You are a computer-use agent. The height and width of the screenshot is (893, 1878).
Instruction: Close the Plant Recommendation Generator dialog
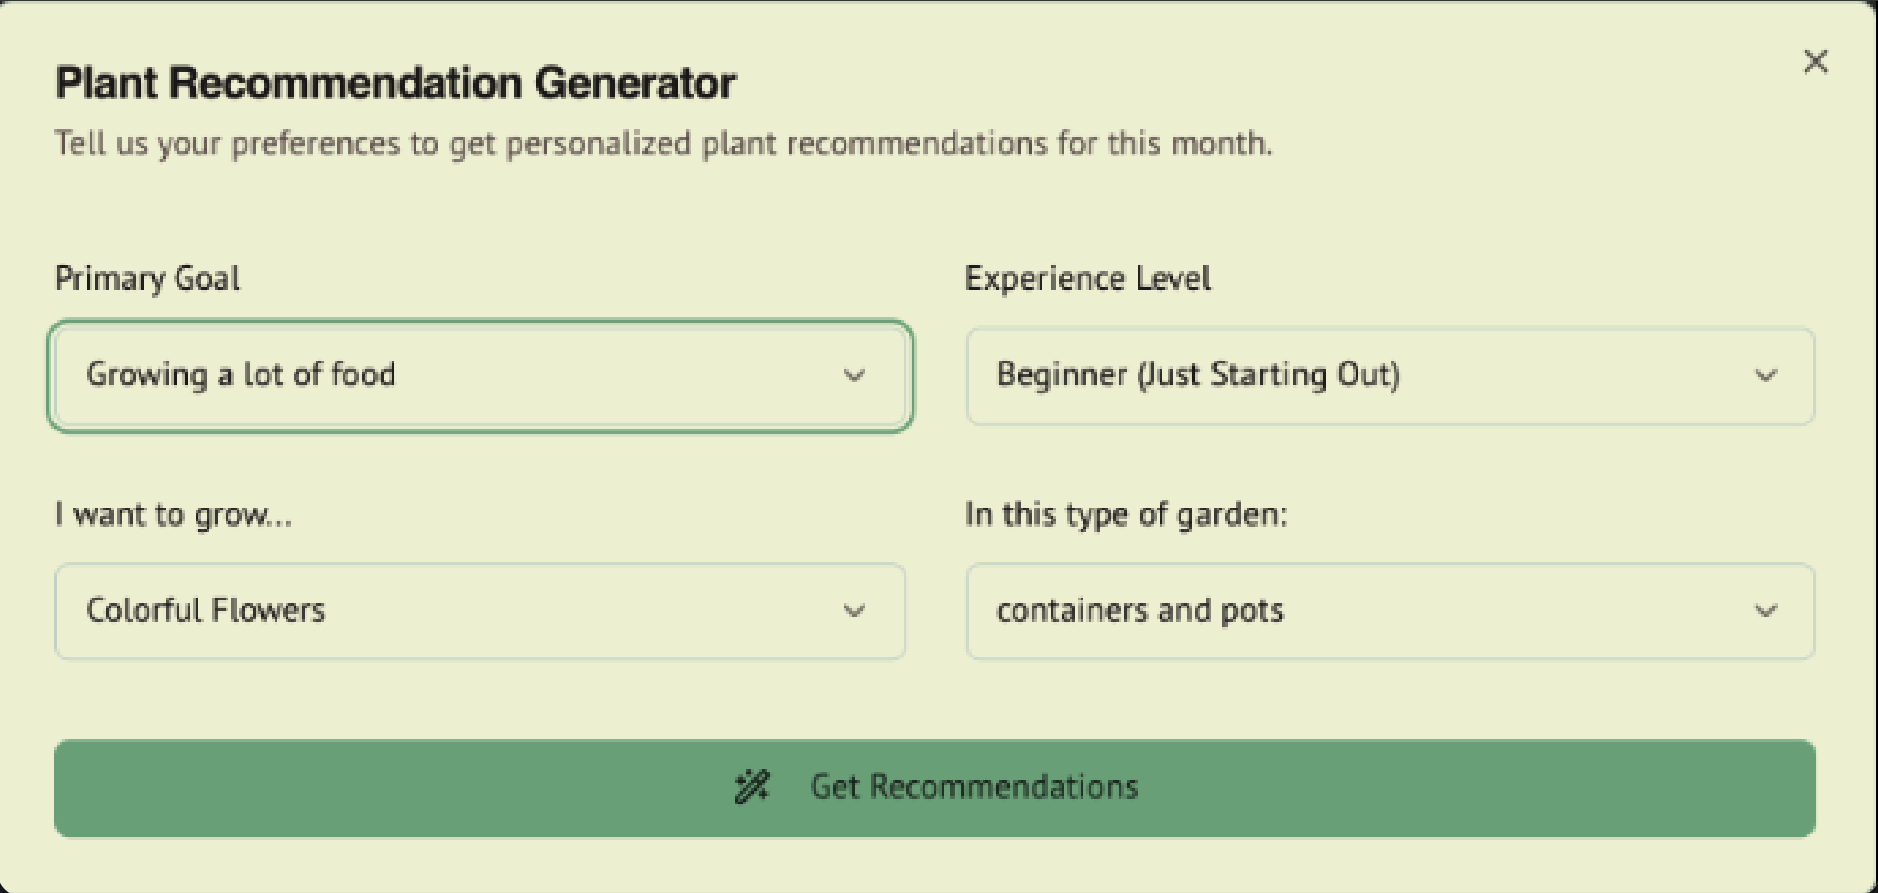point(1815,62)
